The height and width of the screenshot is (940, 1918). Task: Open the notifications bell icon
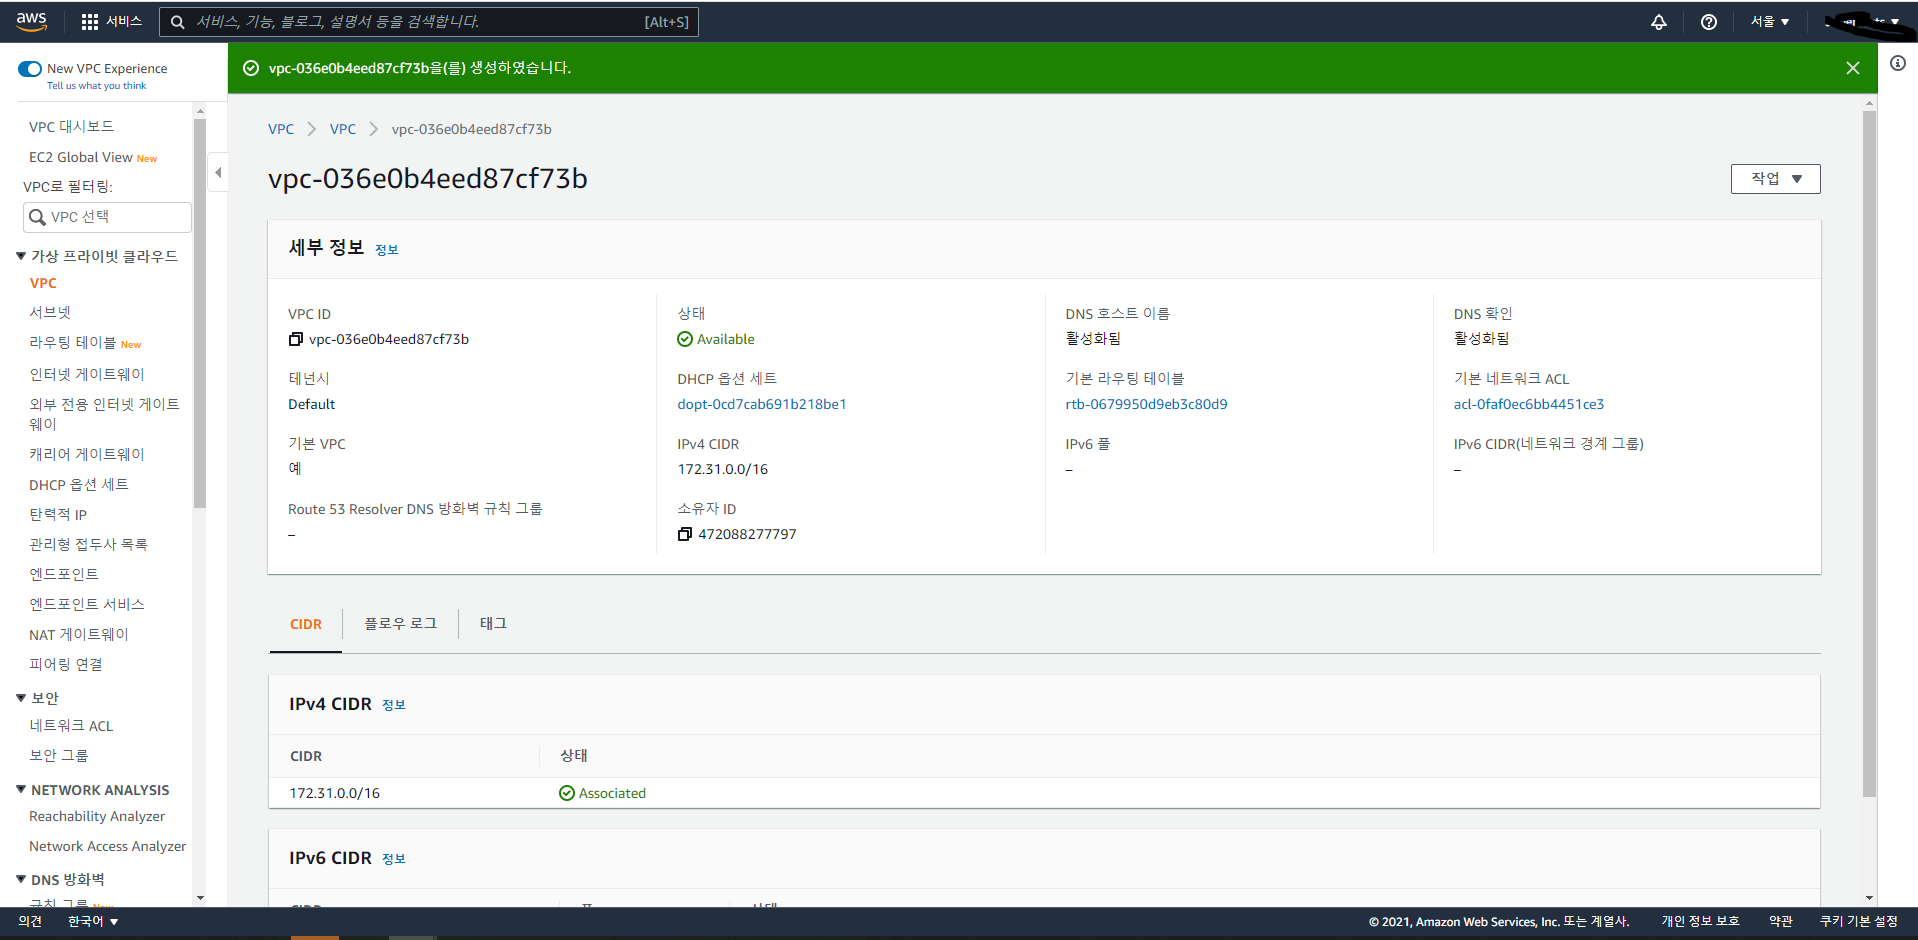(1659, 22)
